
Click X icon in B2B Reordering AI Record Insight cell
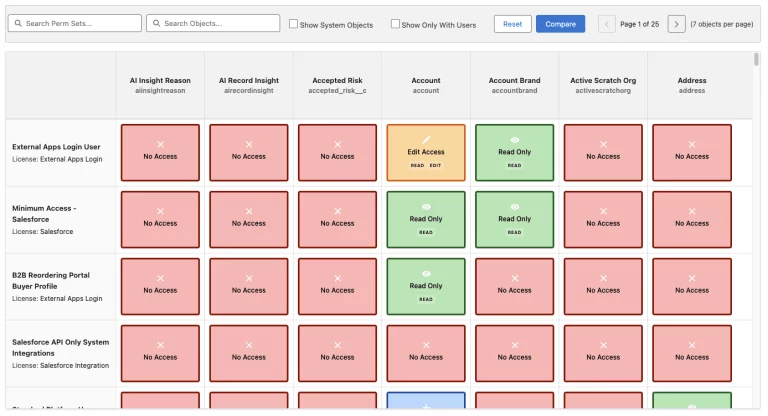tap(249, 278)
